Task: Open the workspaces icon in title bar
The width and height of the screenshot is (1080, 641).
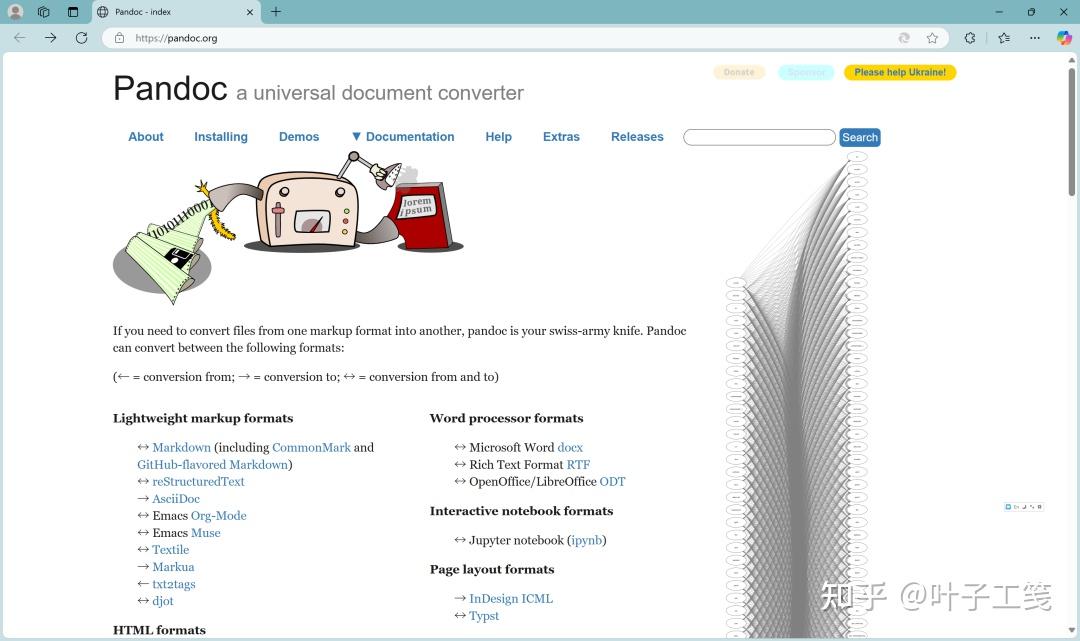Action: tap(43, 12)
